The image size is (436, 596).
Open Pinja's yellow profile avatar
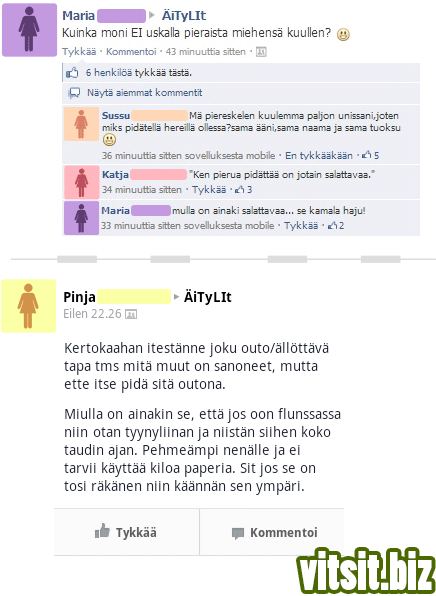coord(29,306)
